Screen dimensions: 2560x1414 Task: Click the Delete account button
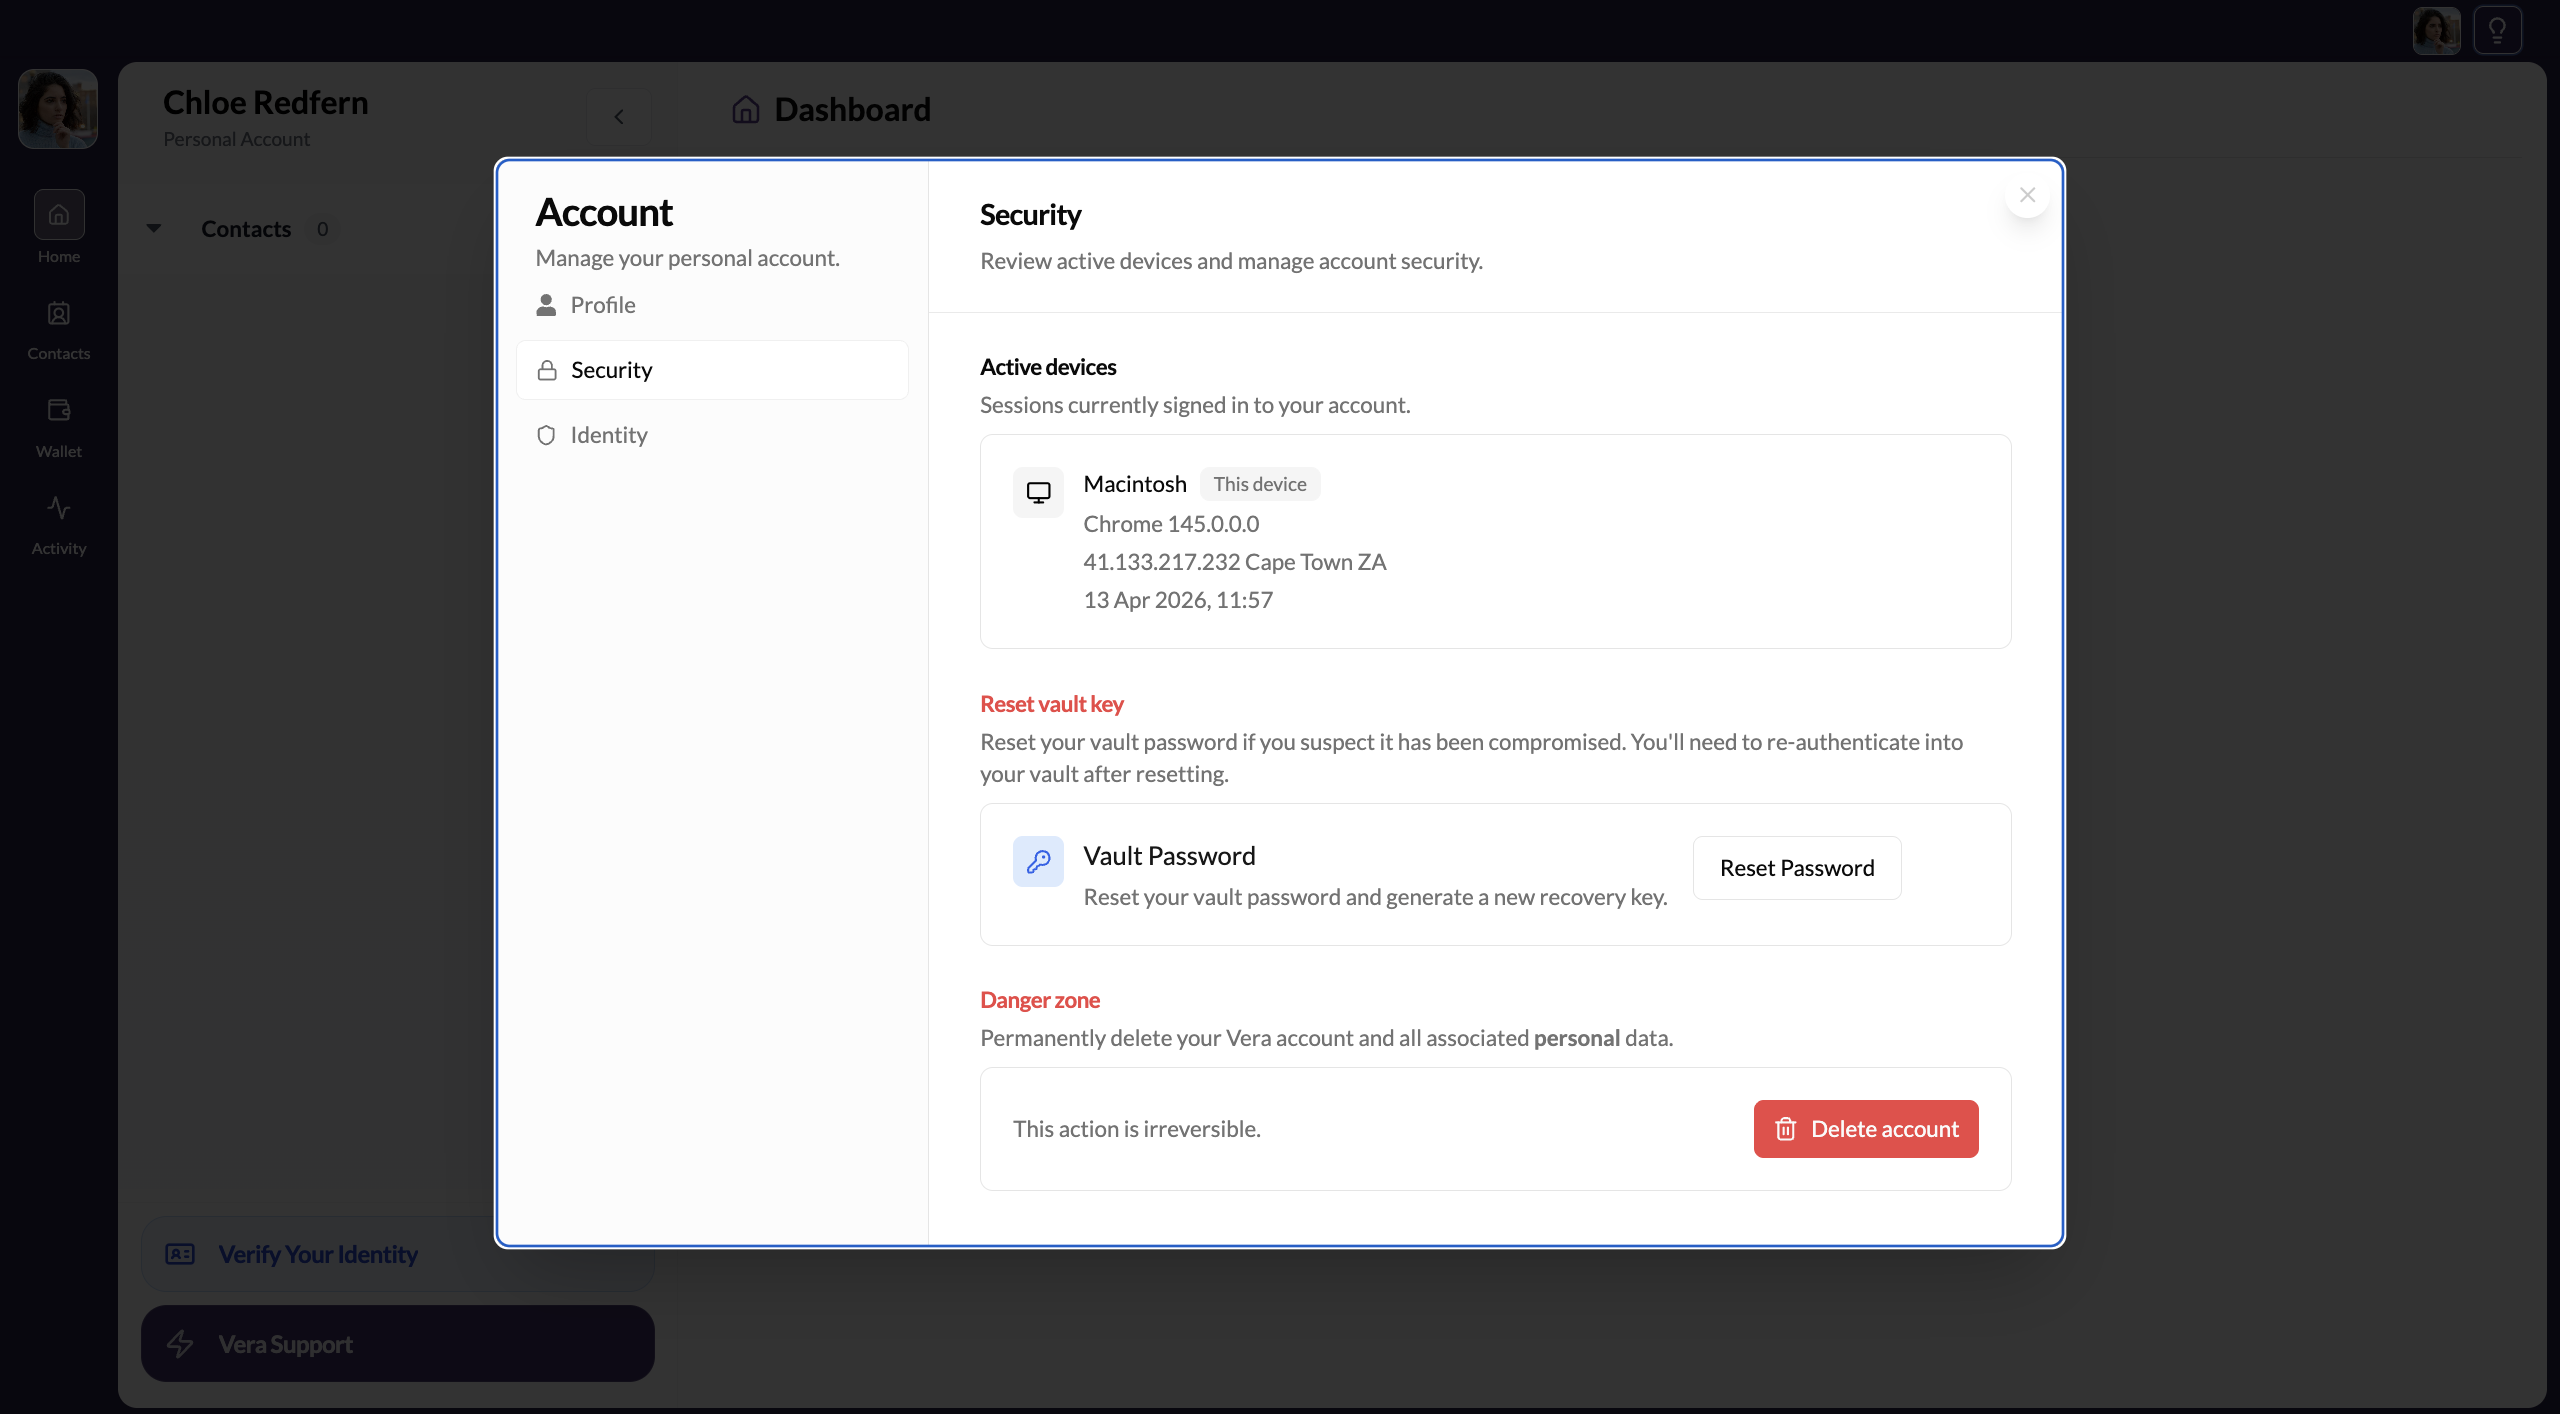click(x=1866, y=1129)
